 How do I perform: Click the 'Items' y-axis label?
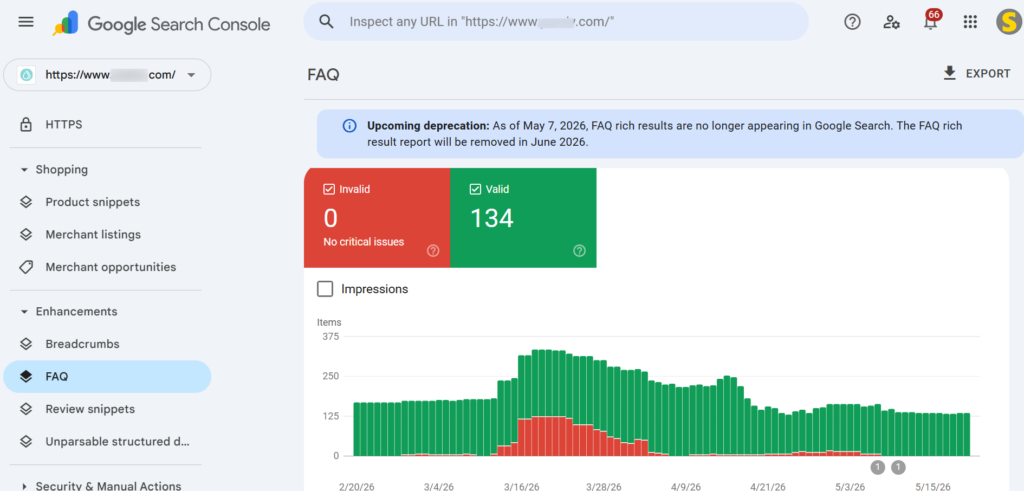tap(329, 322)
